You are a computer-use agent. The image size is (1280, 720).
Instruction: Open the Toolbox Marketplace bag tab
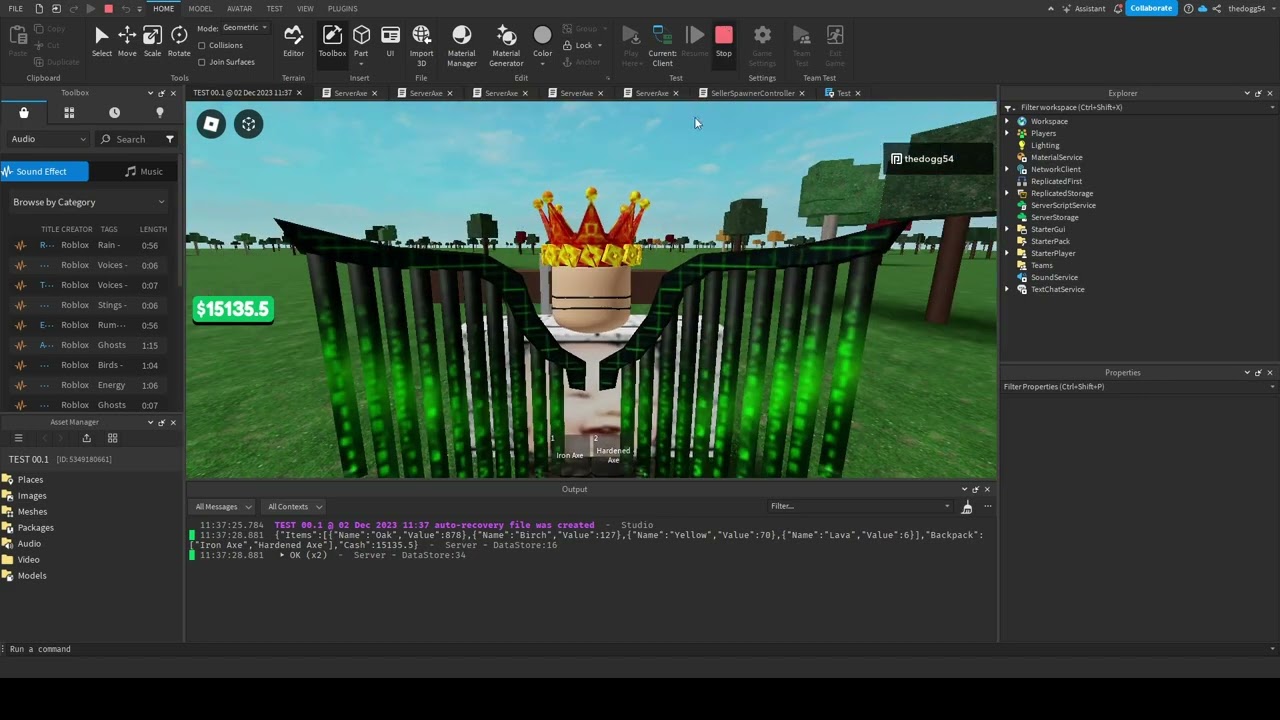point(24,113)
